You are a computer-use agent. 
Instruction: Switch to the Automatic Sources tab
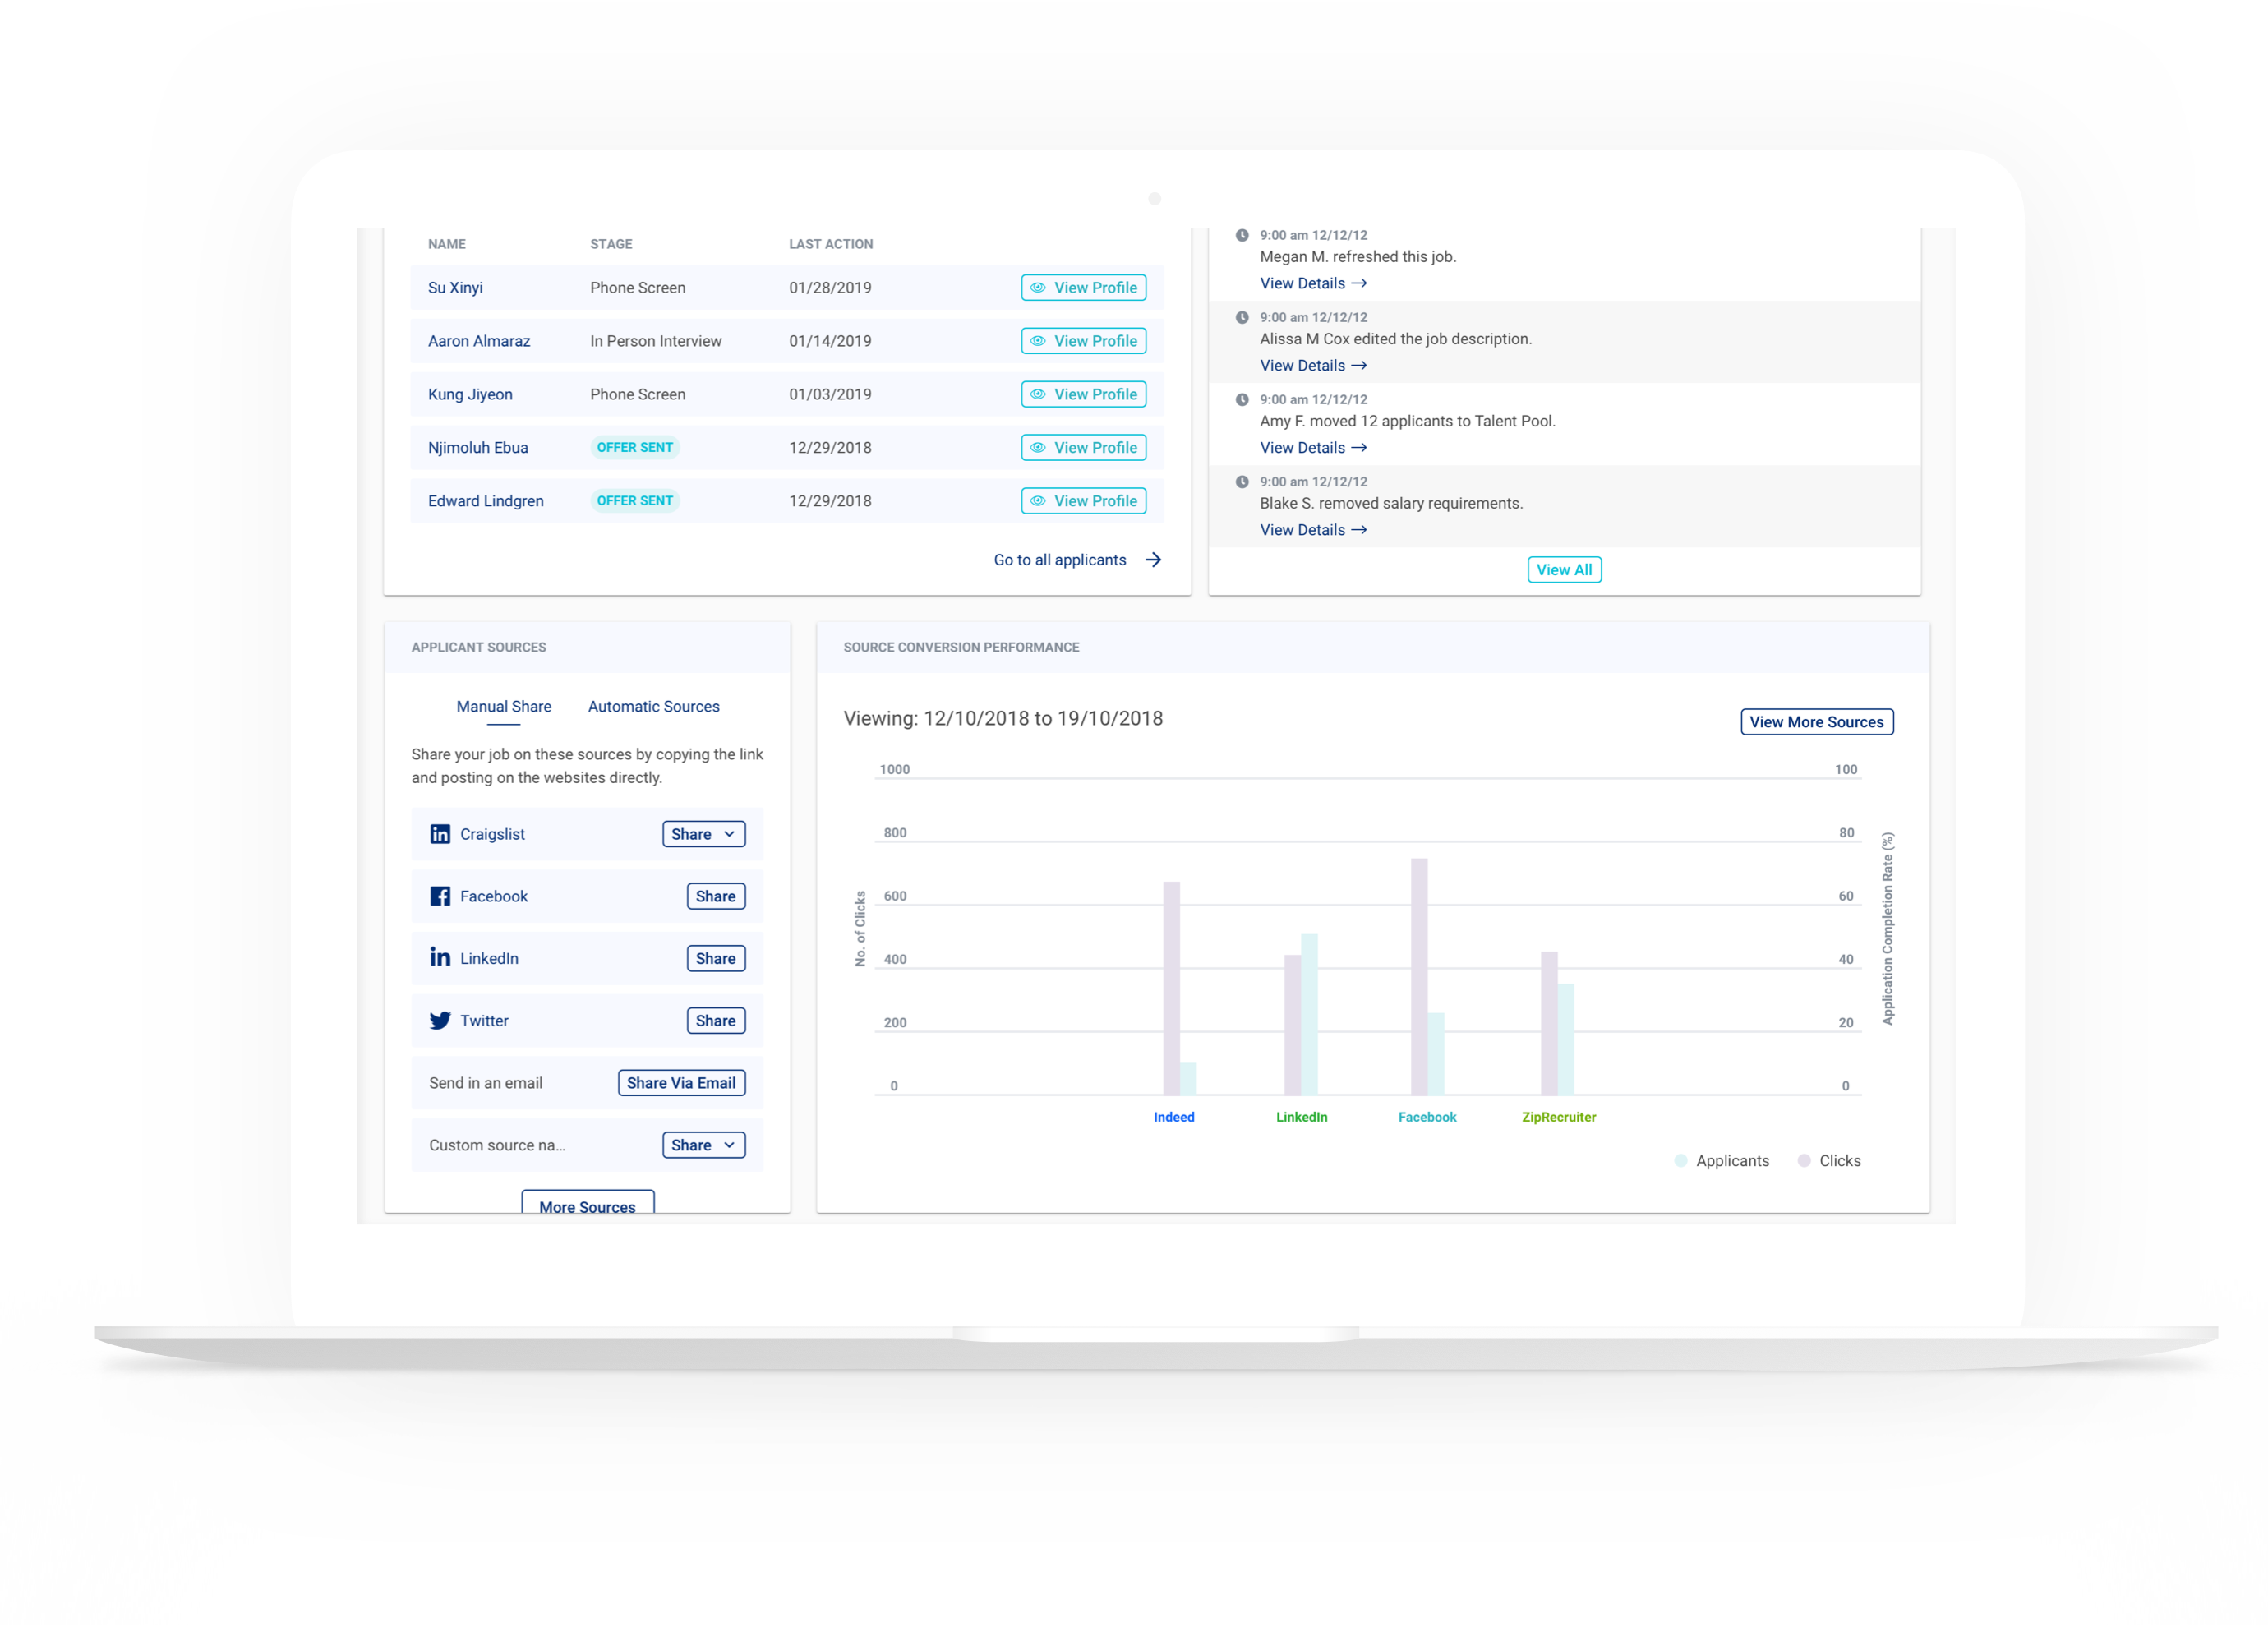653,706
